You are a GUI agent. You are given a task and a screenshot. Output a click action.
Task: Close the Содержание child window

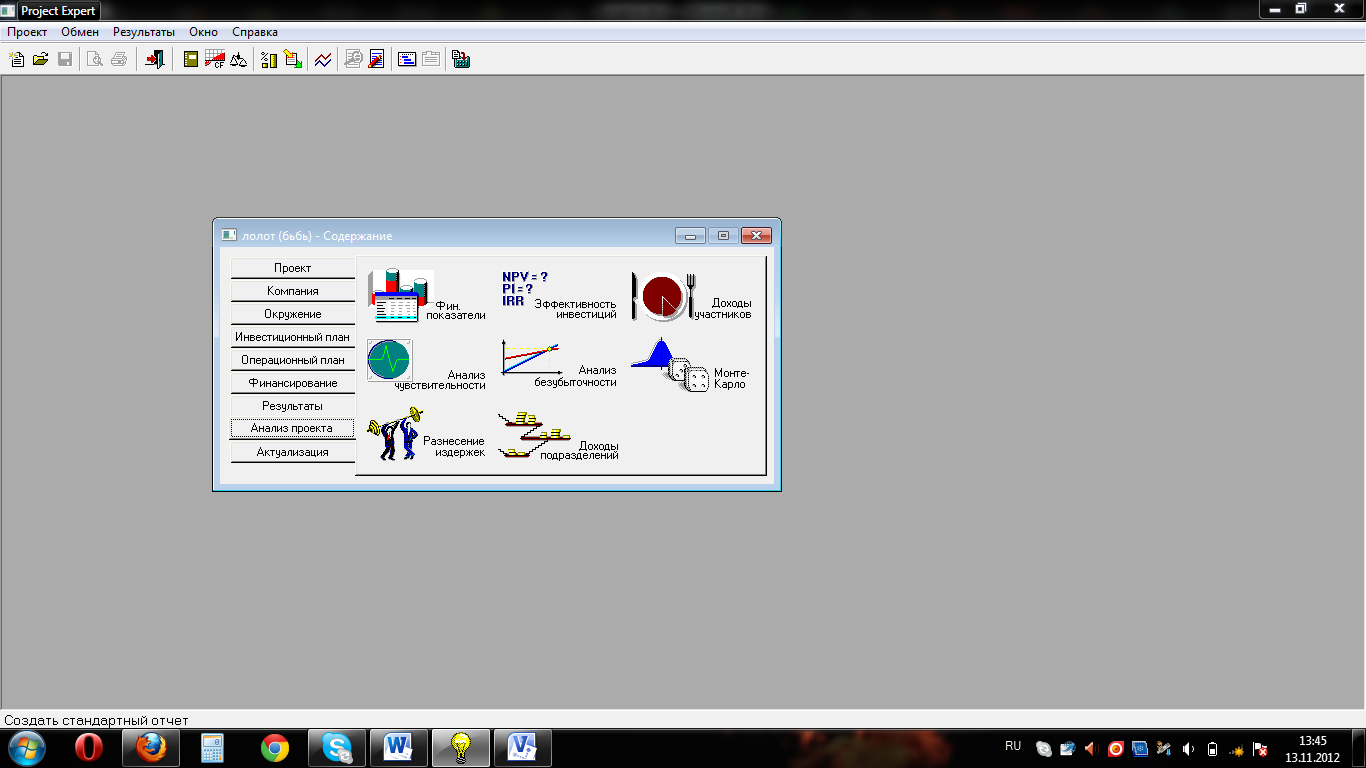pos(756,236)
